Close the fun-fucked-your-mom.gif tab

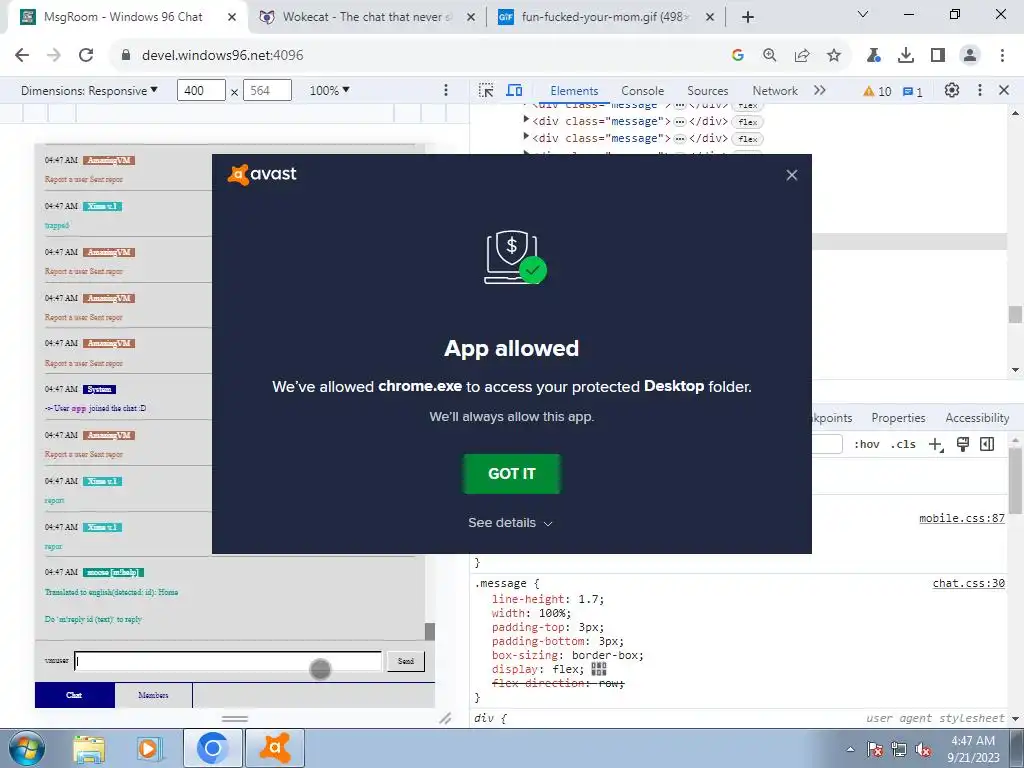click(x=711, y=17)
